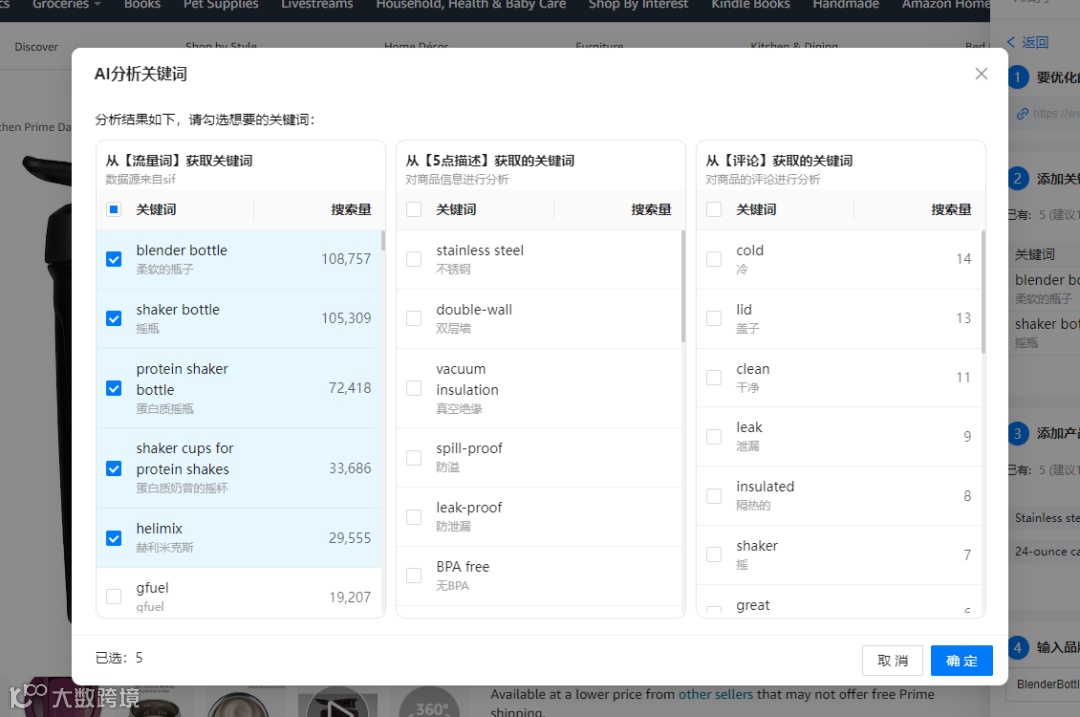The width and height of the screenshot is (1080, 717).
Task: Click the 确定 confirm button
Action: (x=960, y=660)
